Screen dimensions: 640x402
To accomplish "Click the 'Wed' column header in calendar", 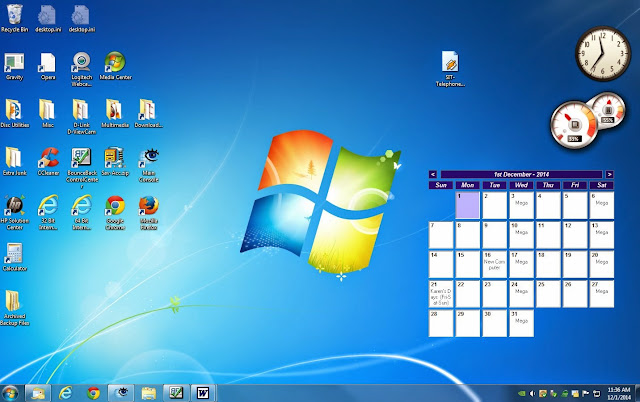I will 521,185.
